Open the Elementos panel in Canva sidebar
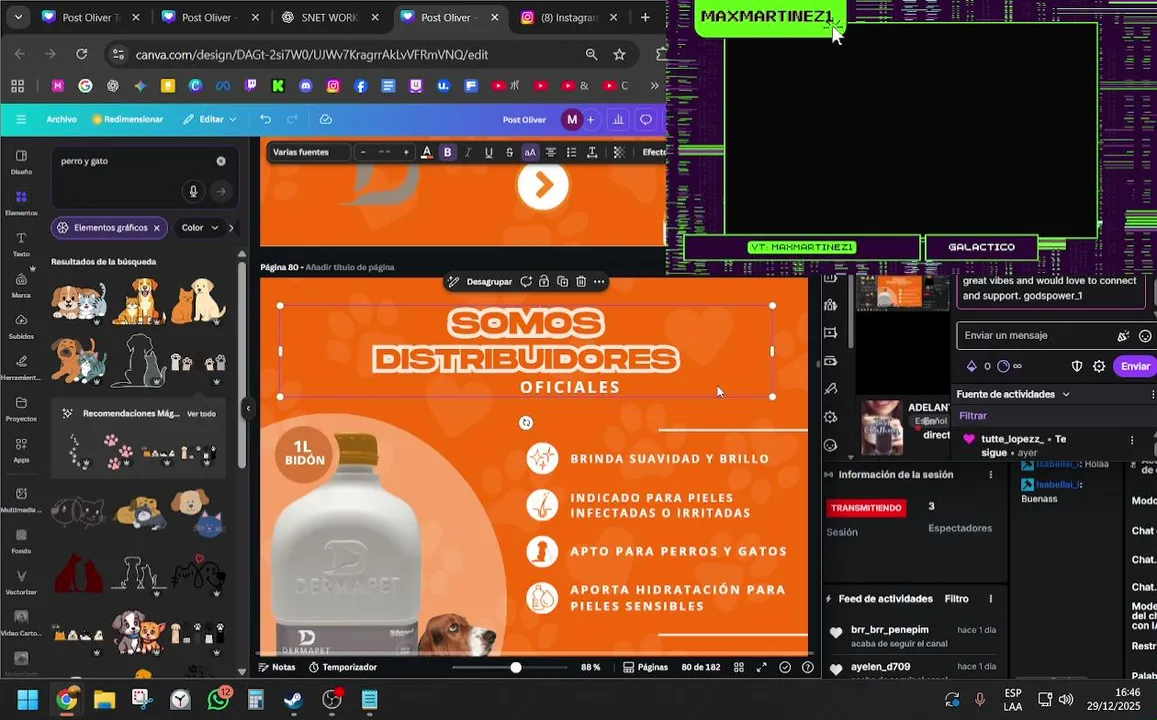 click(21, 203)
